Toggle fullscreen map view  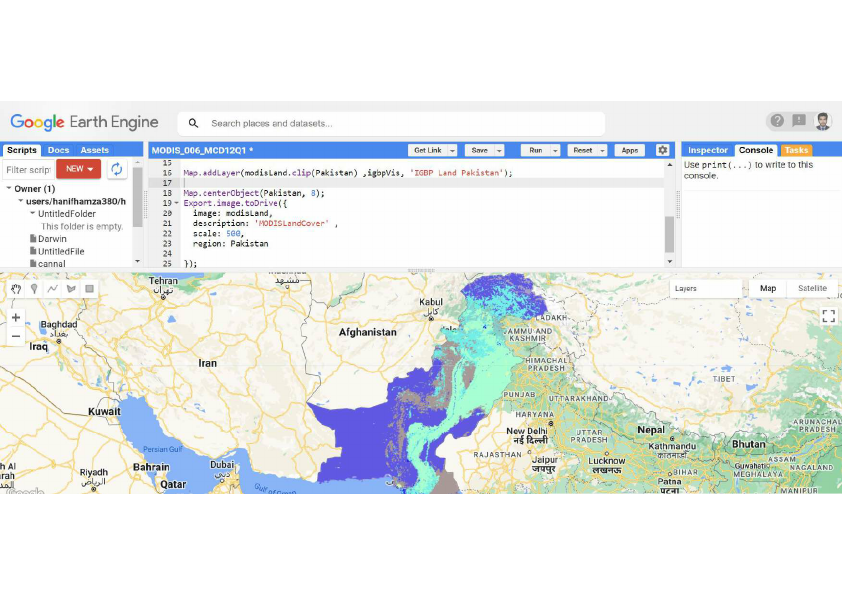click(829, 316)
